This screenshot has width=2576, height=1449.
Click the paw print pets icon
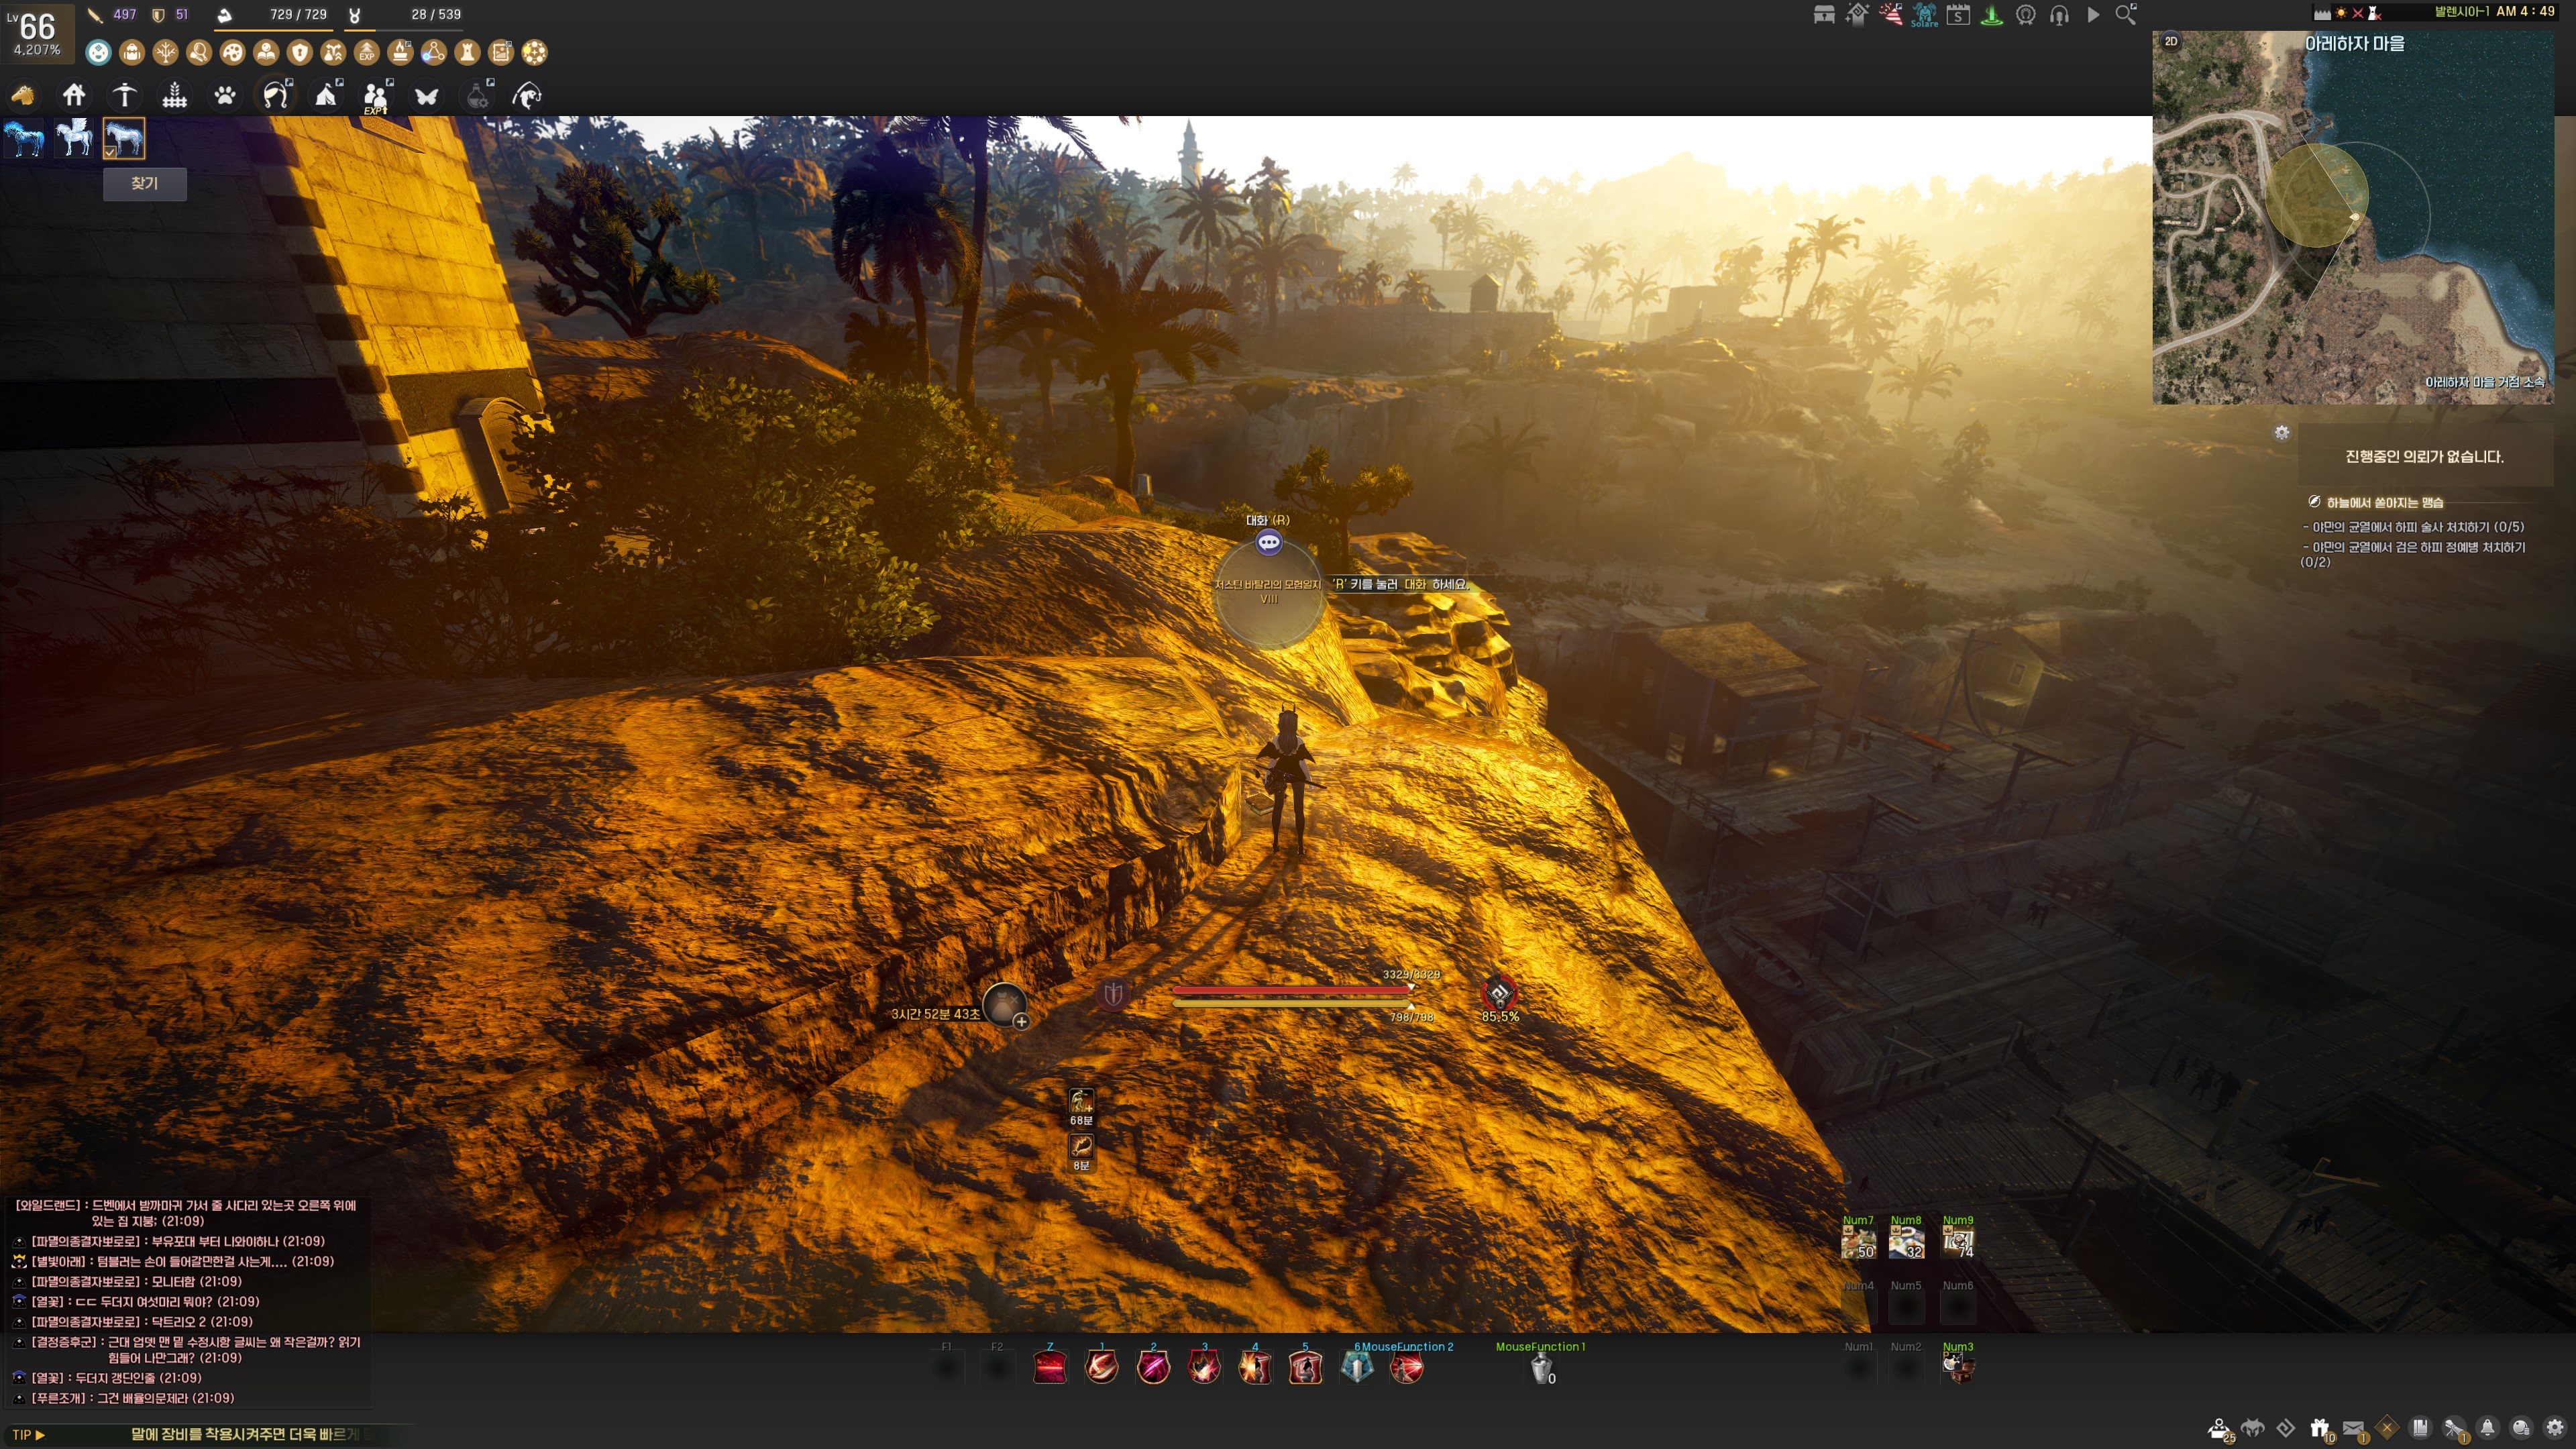225,95
